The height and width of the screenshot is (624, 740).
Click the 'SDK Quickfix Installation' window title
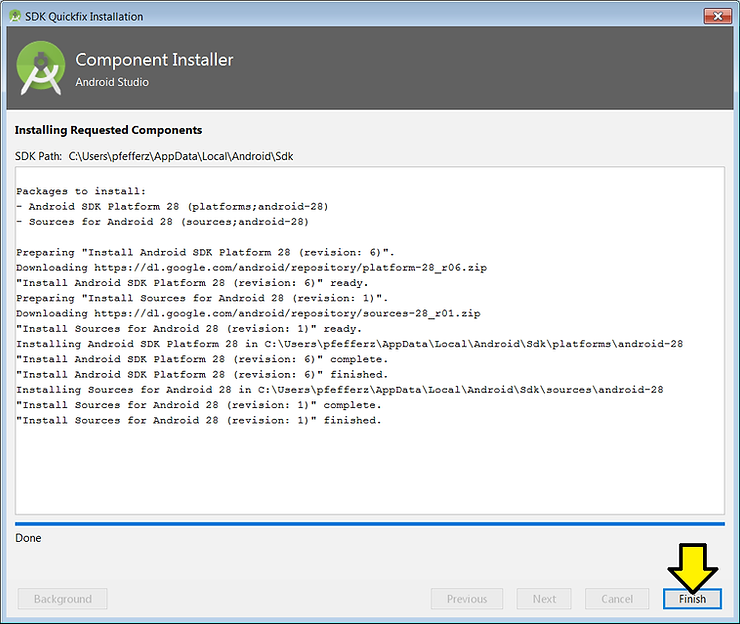pos(84,17)
